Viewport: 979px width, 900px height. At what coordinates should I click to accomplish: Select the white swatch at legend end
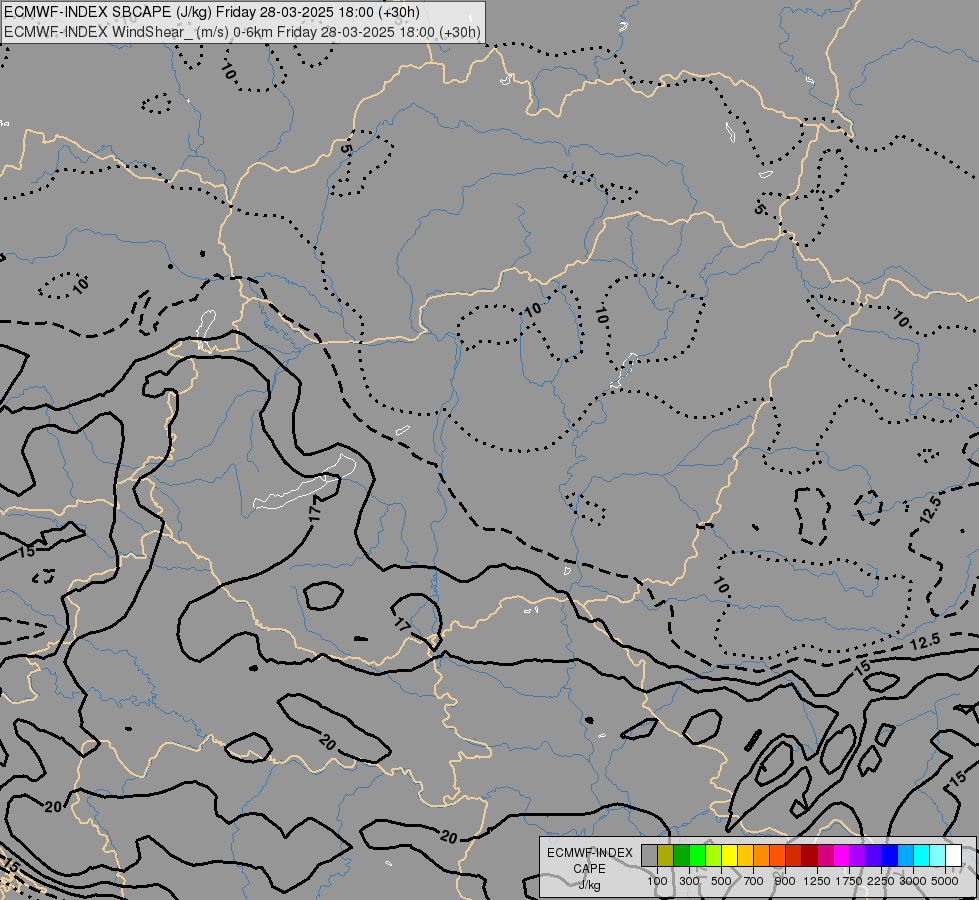[953, 855]
